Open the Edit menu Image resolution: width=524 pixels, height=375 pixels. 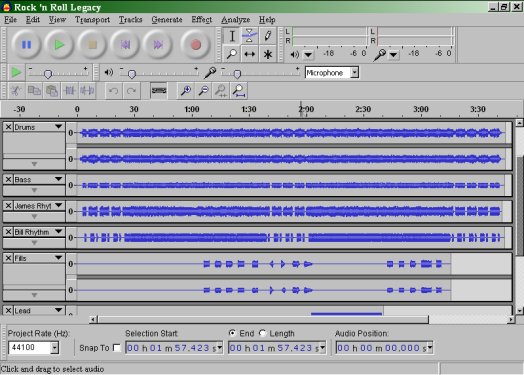point(33,20)
